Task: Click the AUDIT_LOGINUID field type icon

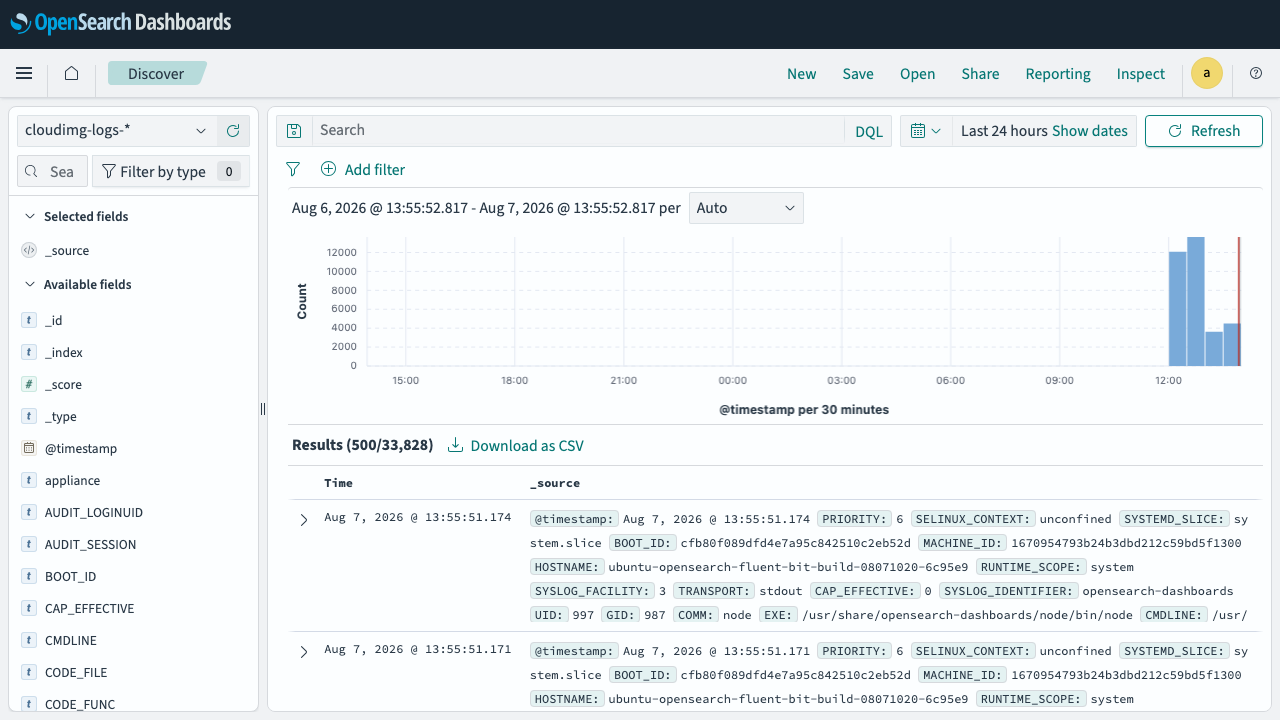Action: pyautogui.click(x=29, y=513)
